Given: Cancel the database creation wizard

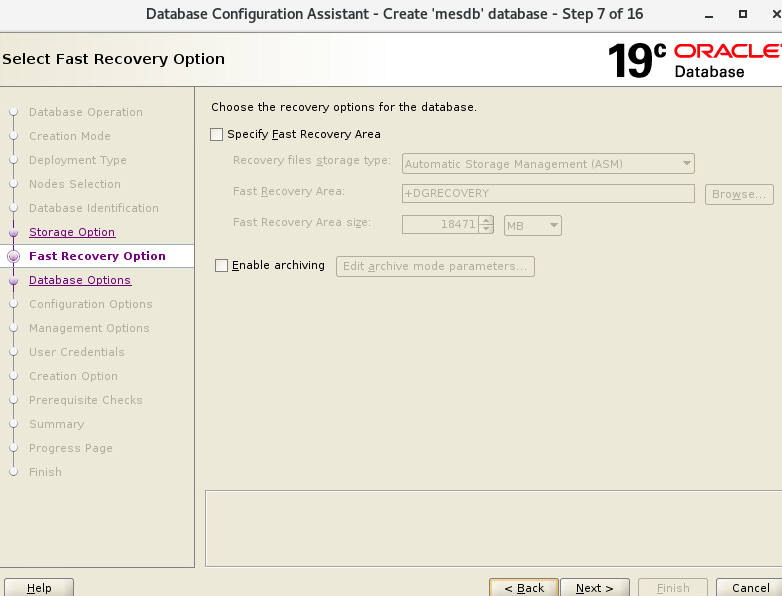Looking at the screenshot, I should coord(750,588).
